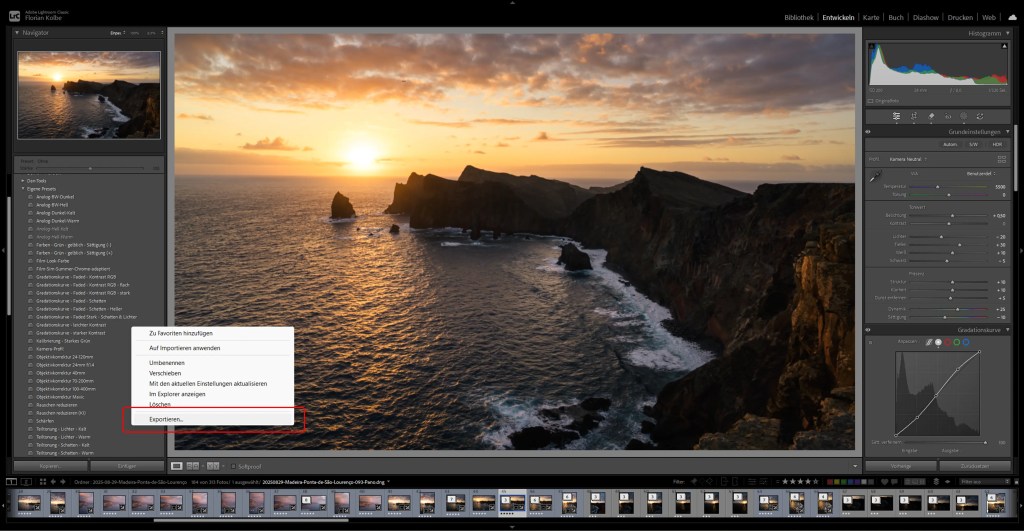
Task: Enable the Softproof checkbox
Action: (x=233, y=466)
